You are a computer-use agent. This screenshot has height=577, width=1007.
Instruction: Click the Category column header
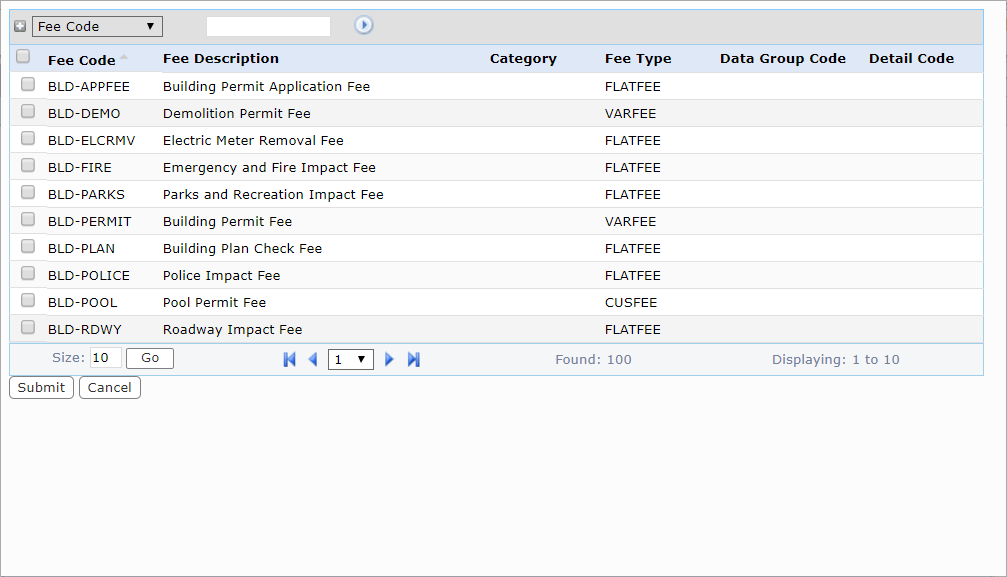[x=523, y=58]
